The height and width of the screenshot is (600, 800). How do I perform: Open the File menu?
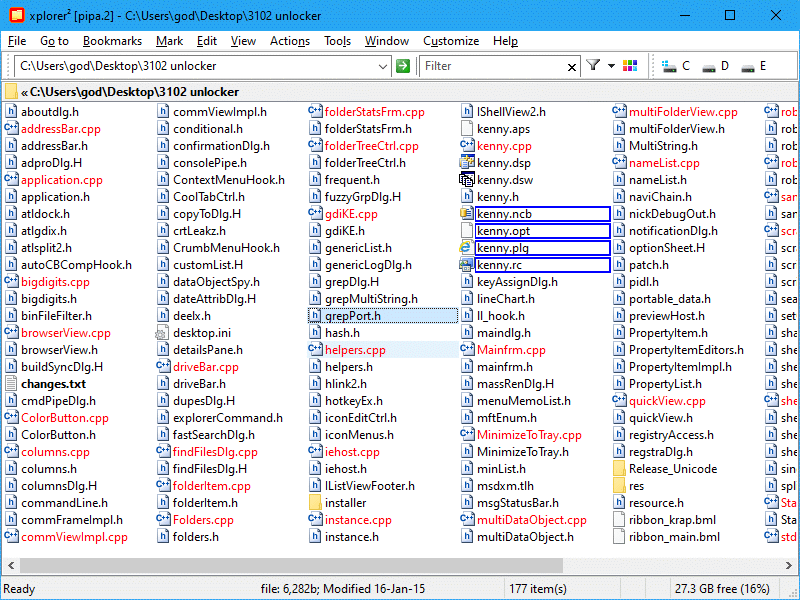[x=17, y=41]
